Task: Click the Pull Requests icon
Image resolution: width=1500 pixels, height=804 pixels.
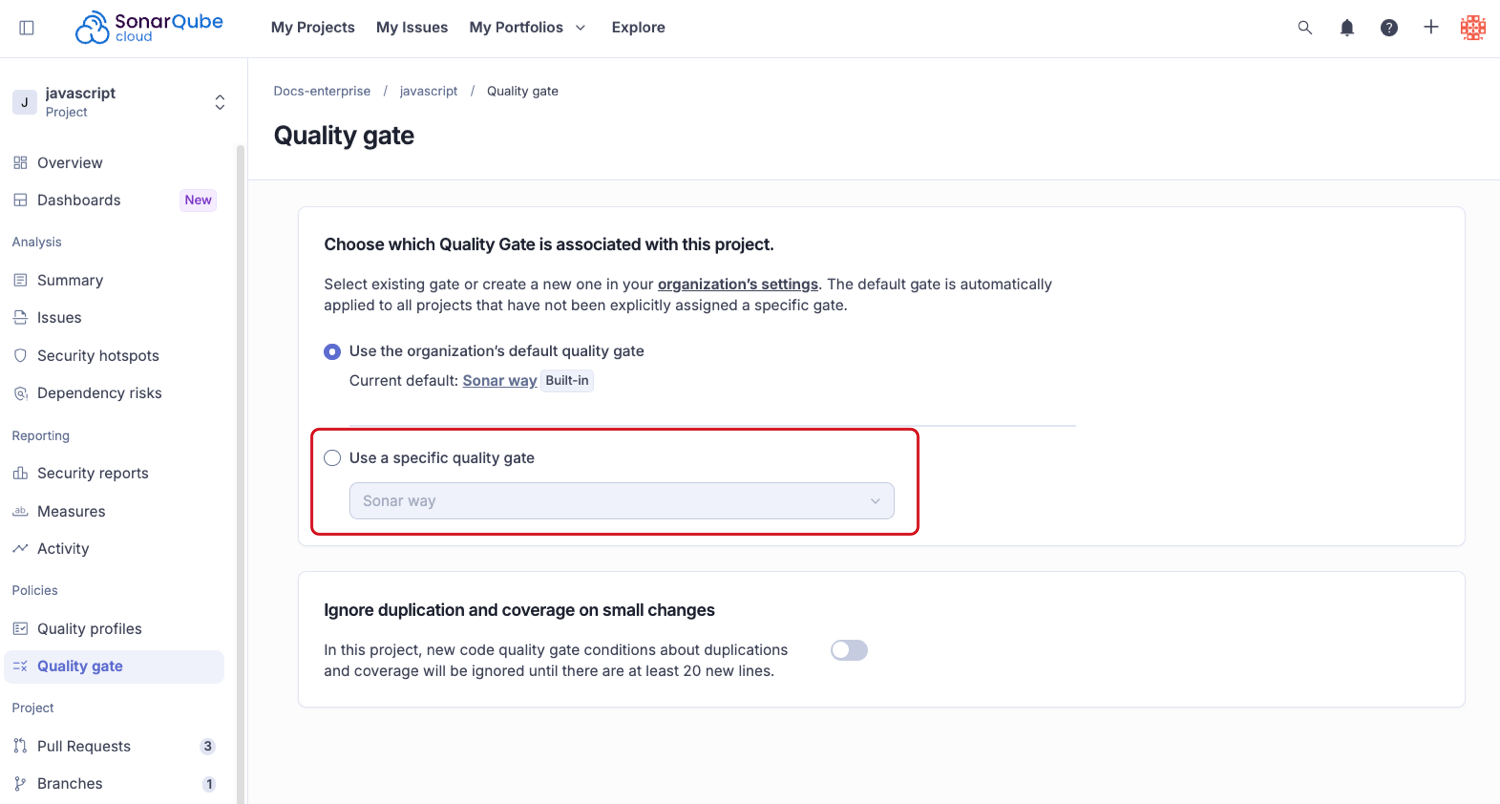Action: 20,746
